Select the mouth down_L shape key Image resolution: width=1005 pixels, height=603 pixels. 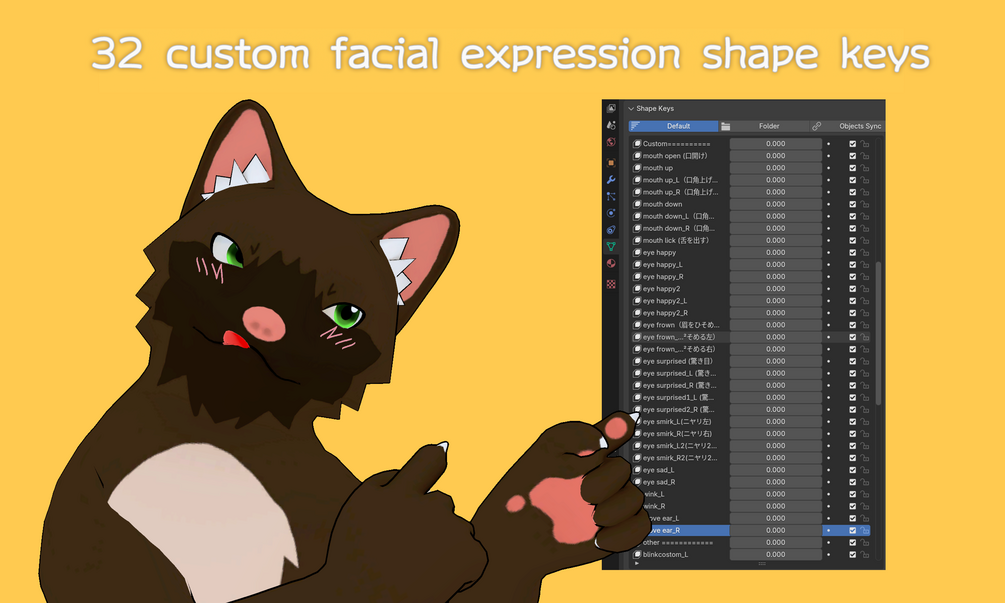click(x=679, y=217)
